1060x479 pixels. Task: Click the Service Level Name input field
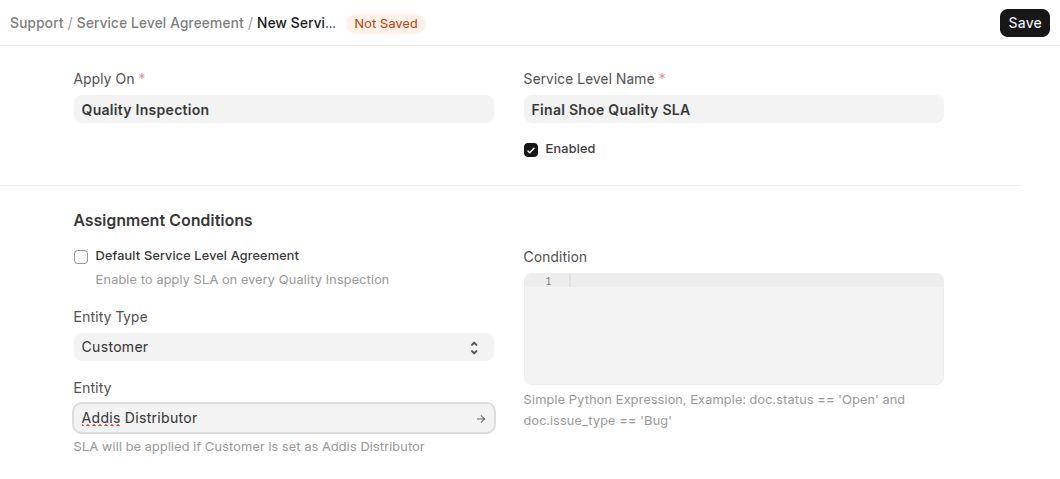(x=733, y=110)
